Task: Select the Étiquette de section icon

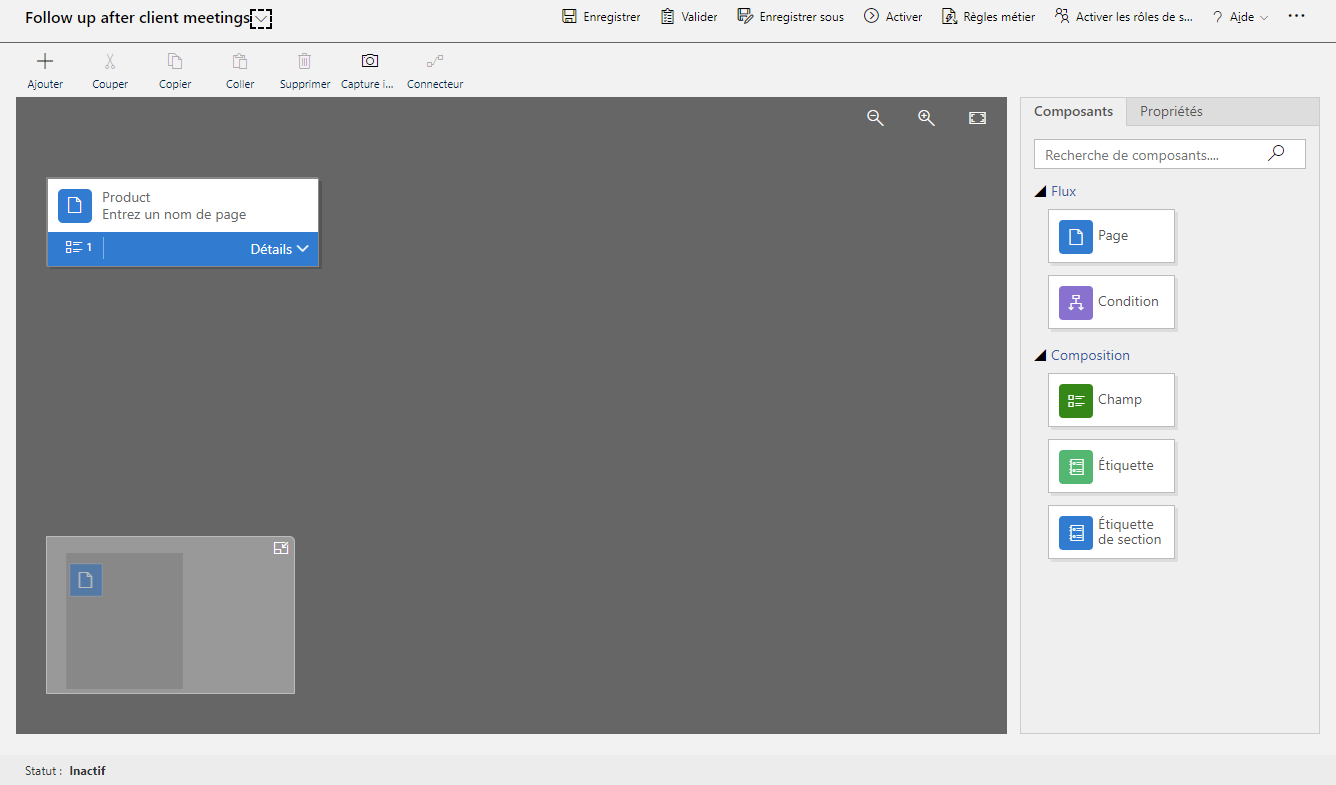Action: (1076, 532)
